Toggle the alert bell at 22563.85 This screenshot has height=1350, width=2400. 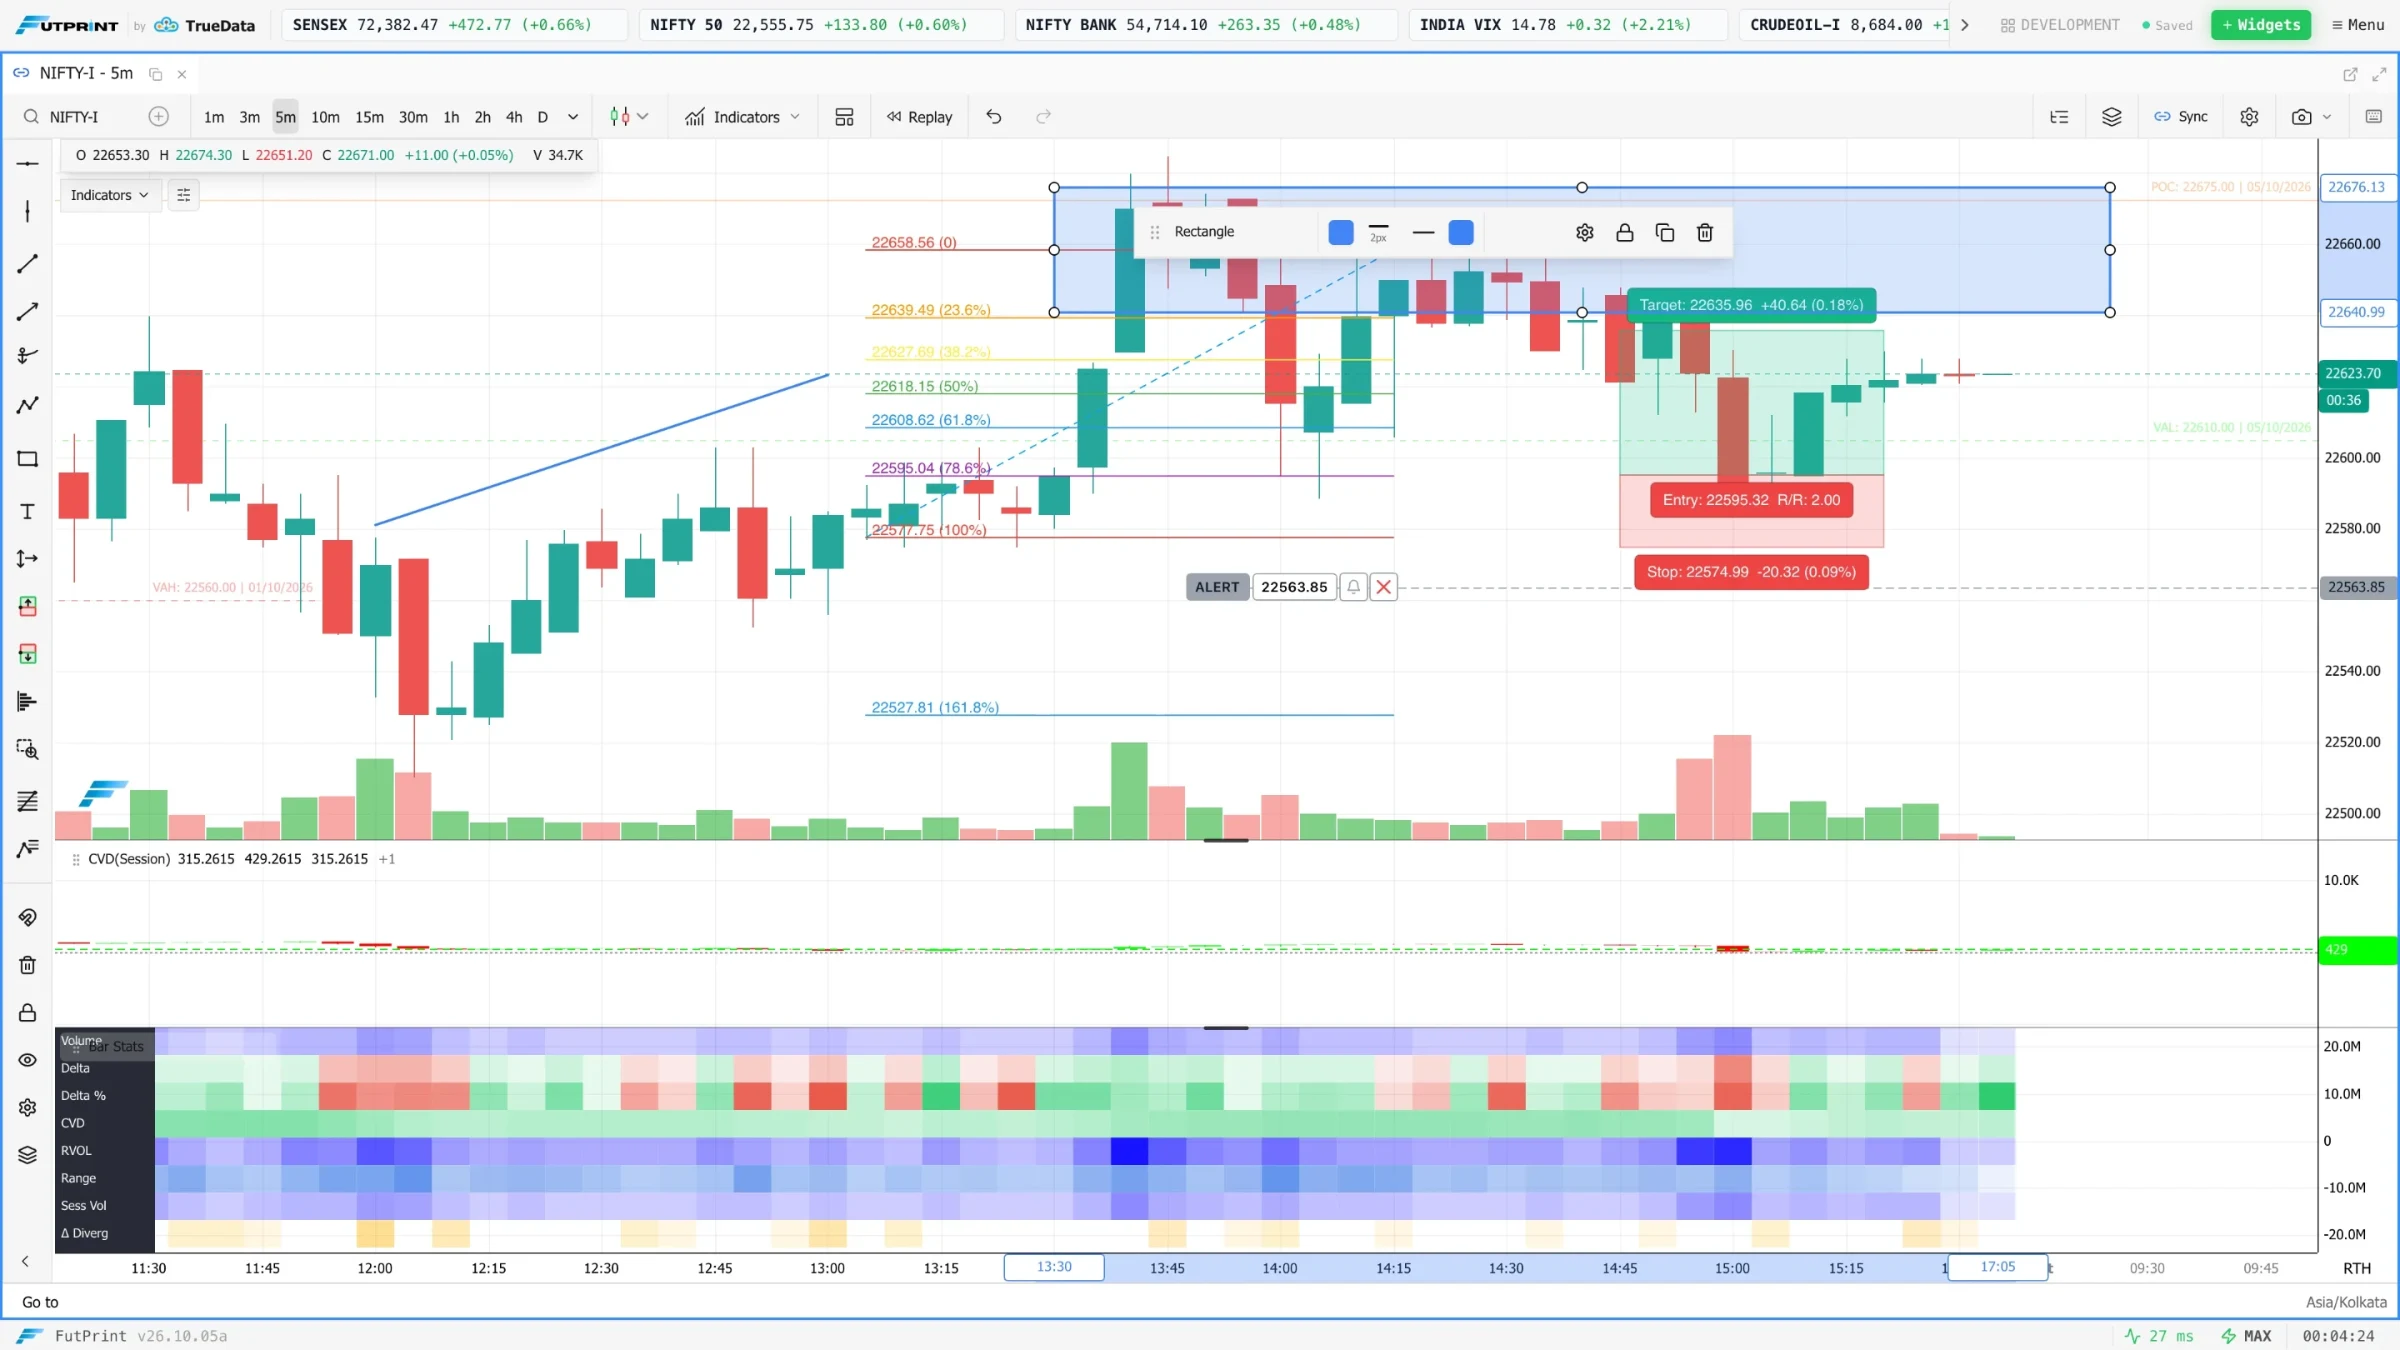pos(1353,587)
